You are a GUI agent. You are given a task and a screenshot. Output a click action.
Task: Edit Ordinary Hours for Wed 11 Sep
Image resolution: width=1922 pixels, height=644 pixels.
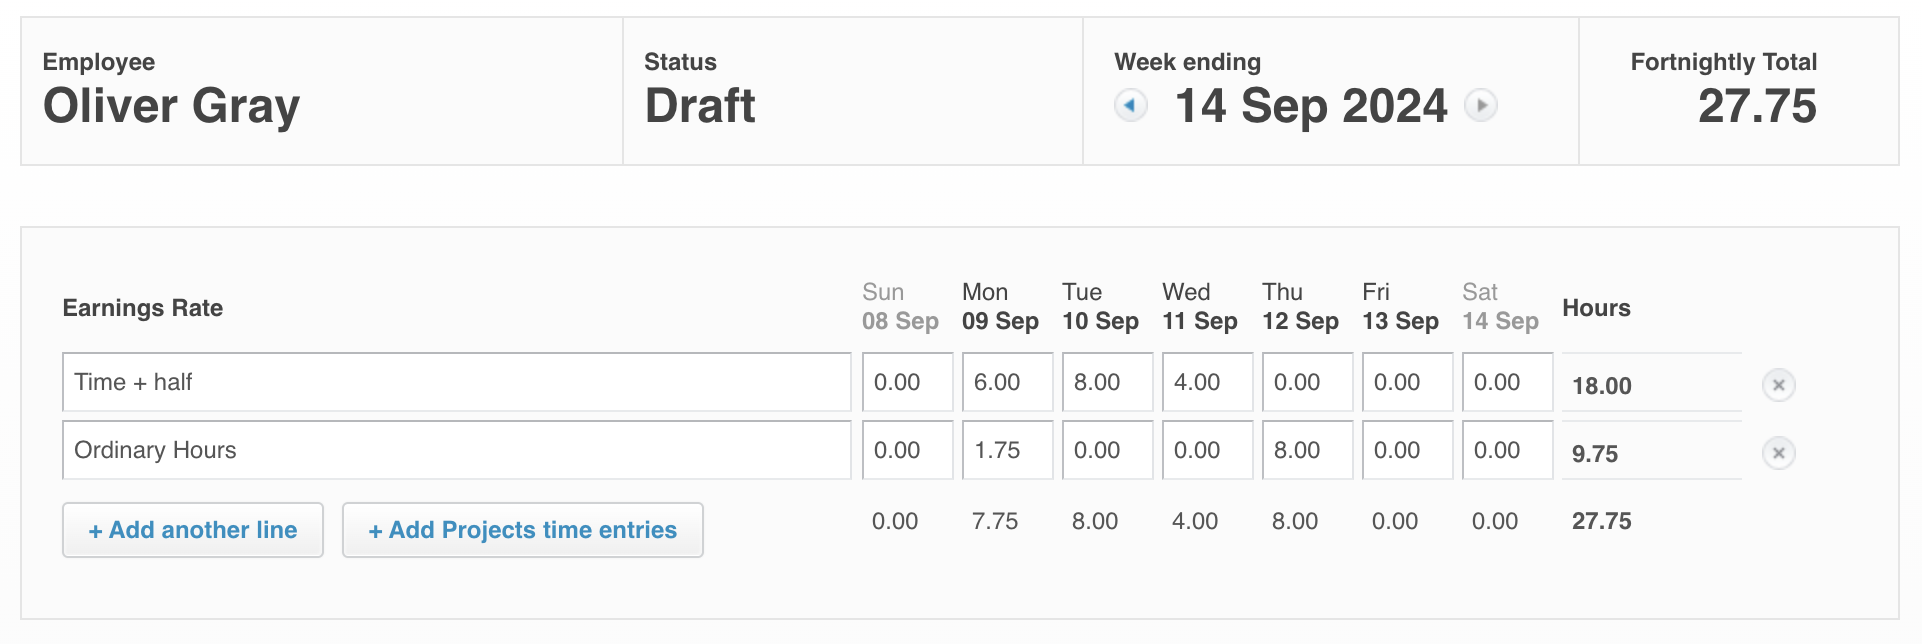pos(1207,450)
